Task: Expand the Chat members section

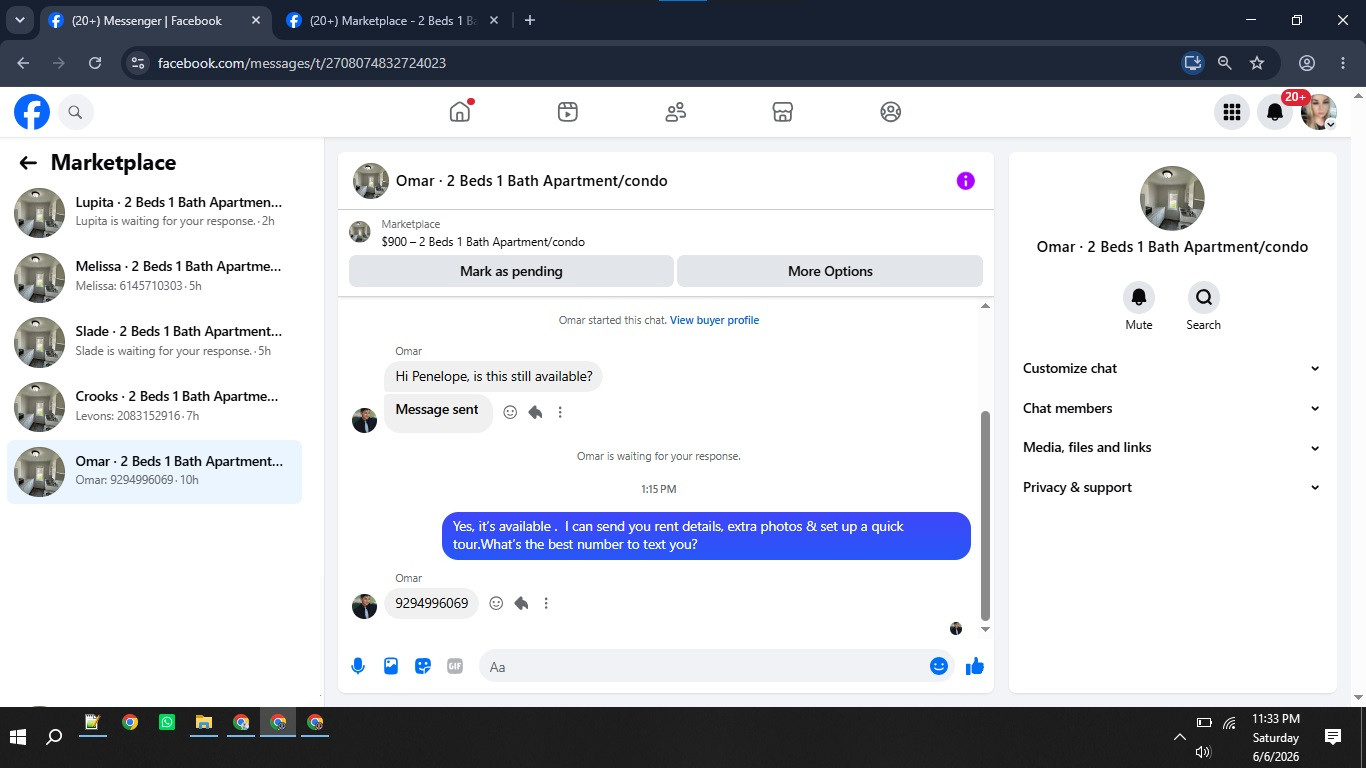Action: 1172,408
